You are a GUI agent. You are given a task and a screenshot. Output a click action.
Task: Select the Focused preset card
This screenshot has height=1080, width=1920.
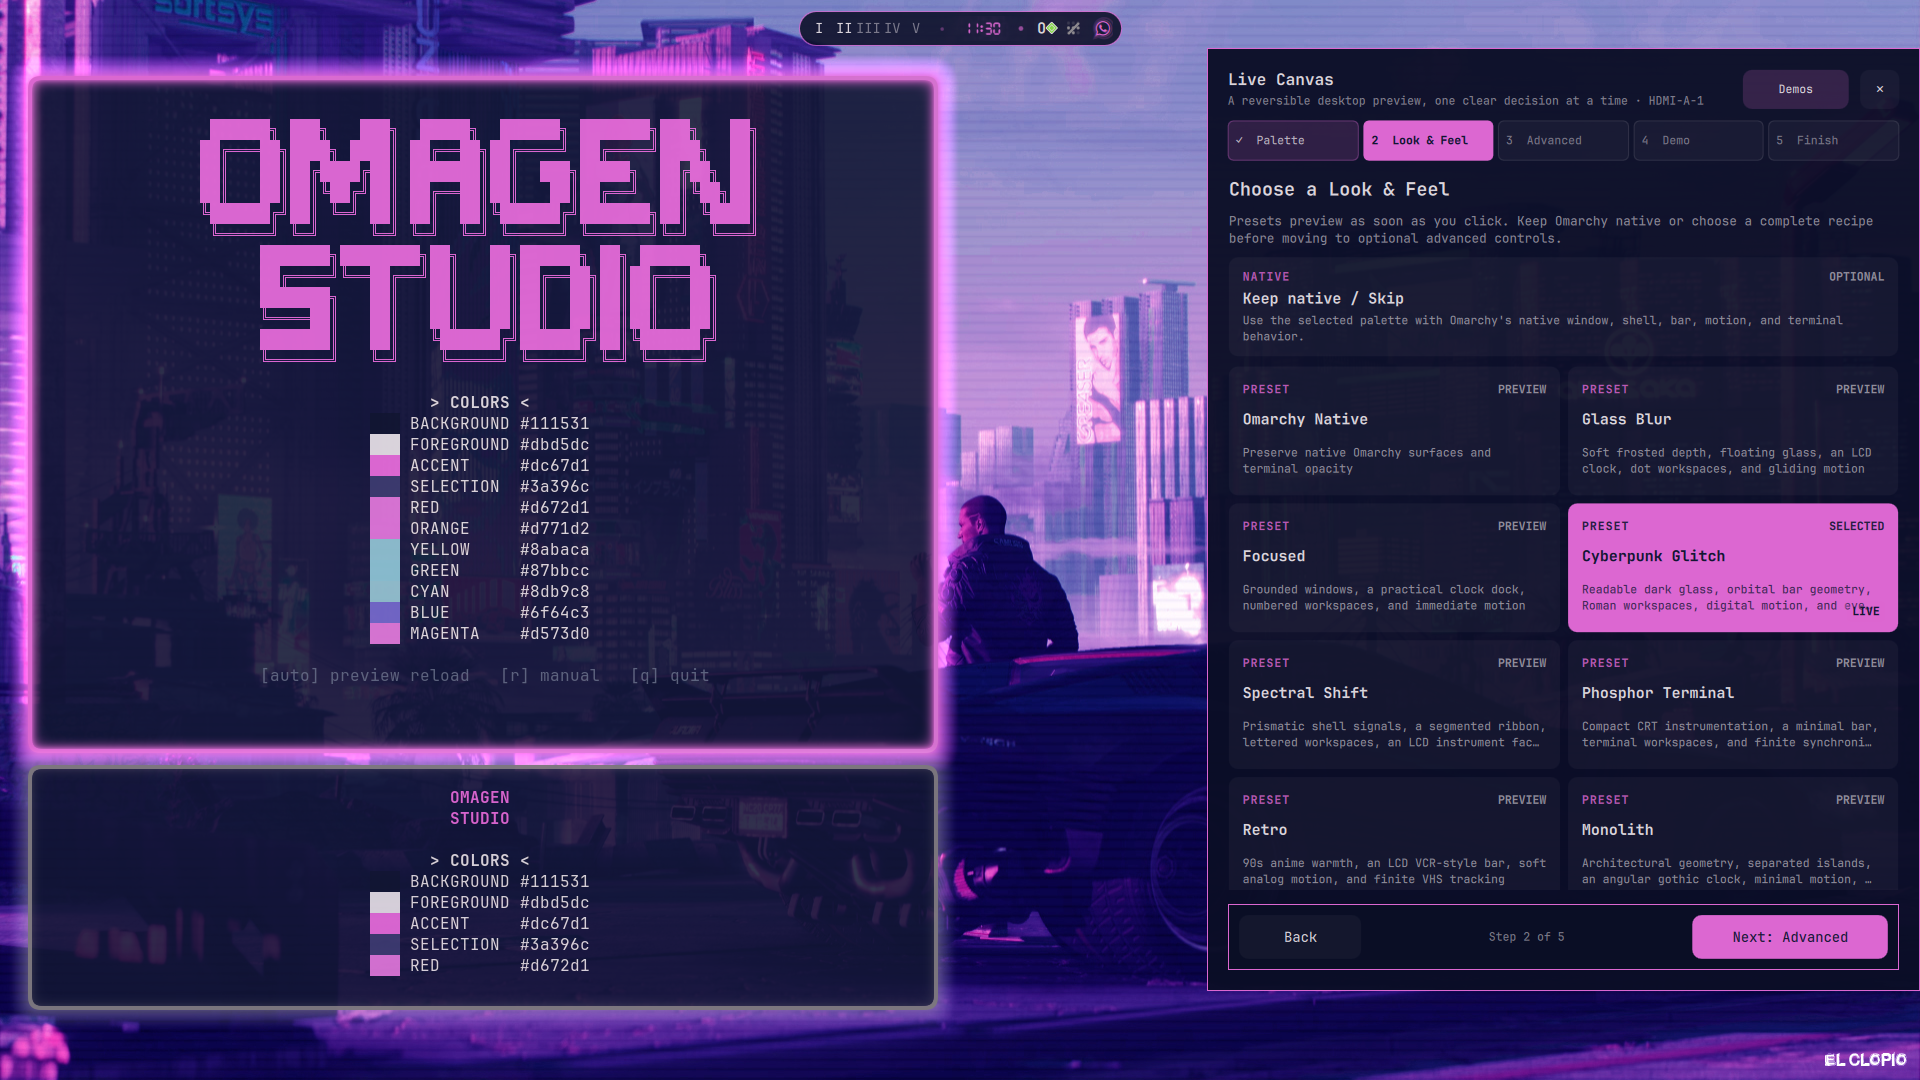pos(1394,568)
